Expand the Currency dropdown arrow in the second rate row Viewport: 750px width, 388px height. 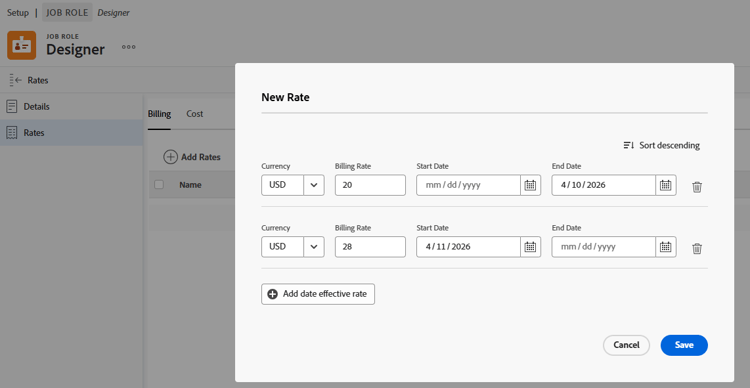(314, 247)
